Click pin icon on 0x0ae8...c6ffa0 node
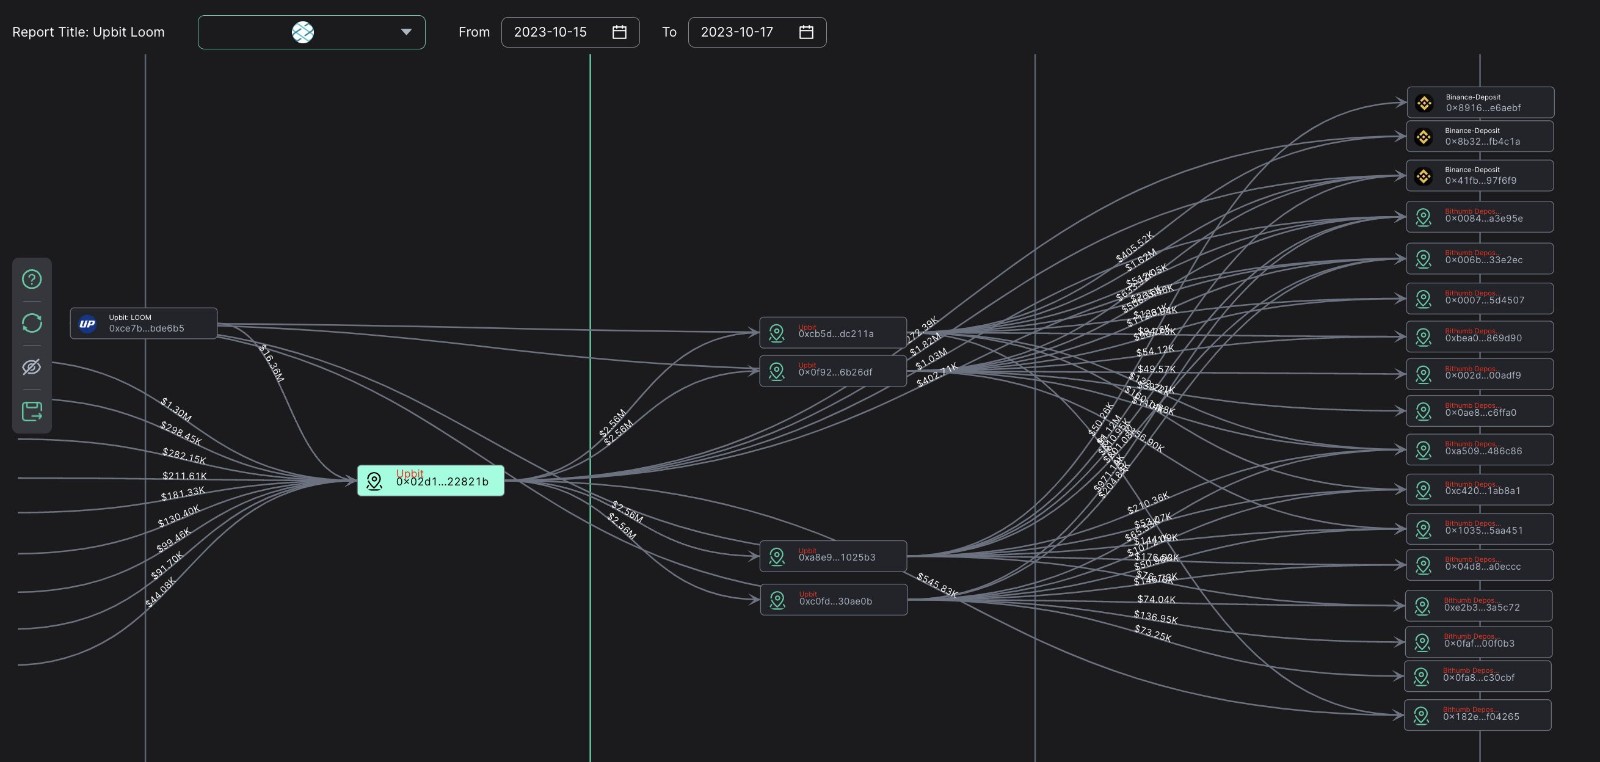Screen dimensions: 1600x762 click(1423, 411)
